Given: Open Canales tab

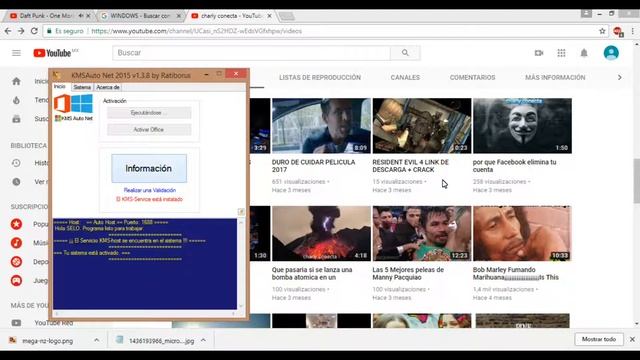Looking at the screenshot, I should (405, 77).
